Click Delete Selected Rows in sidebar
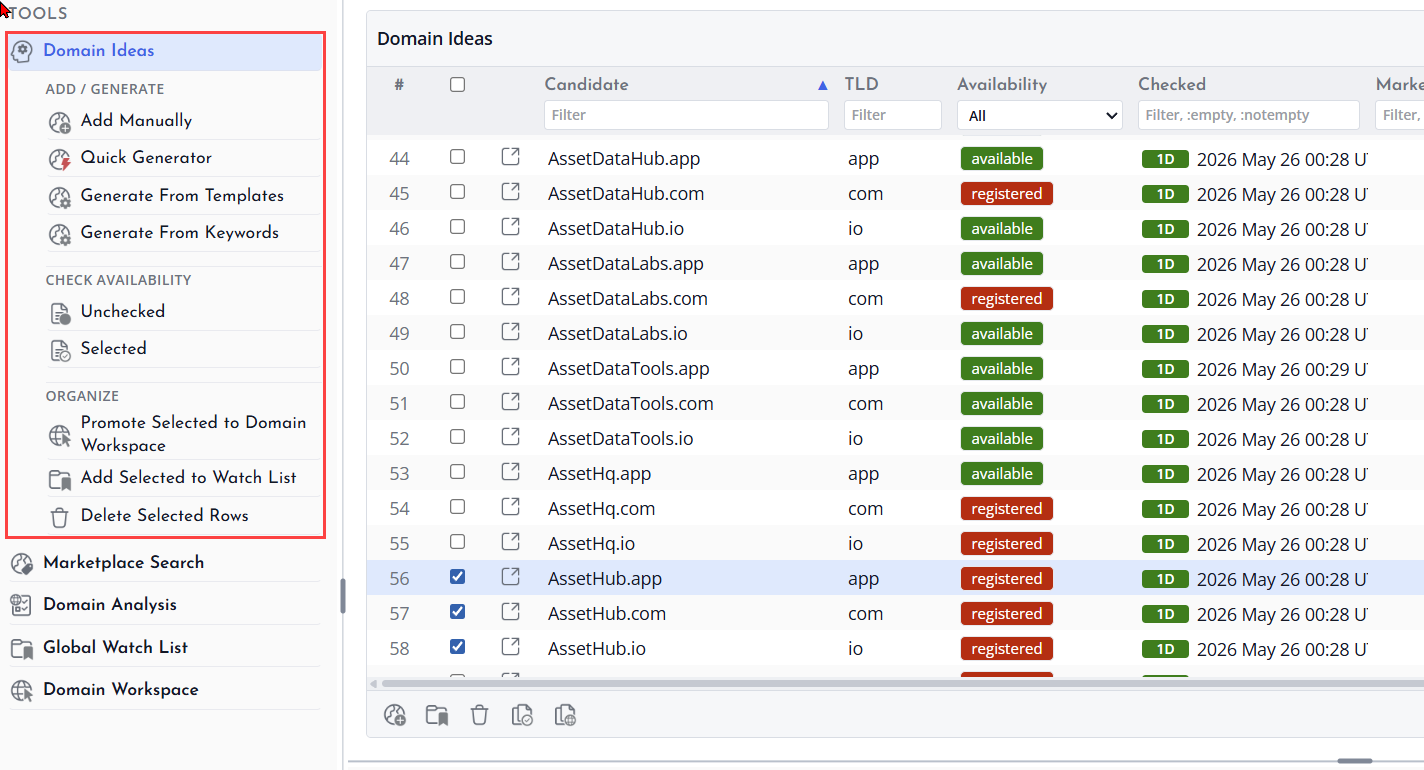 click(x=164, y=516)
